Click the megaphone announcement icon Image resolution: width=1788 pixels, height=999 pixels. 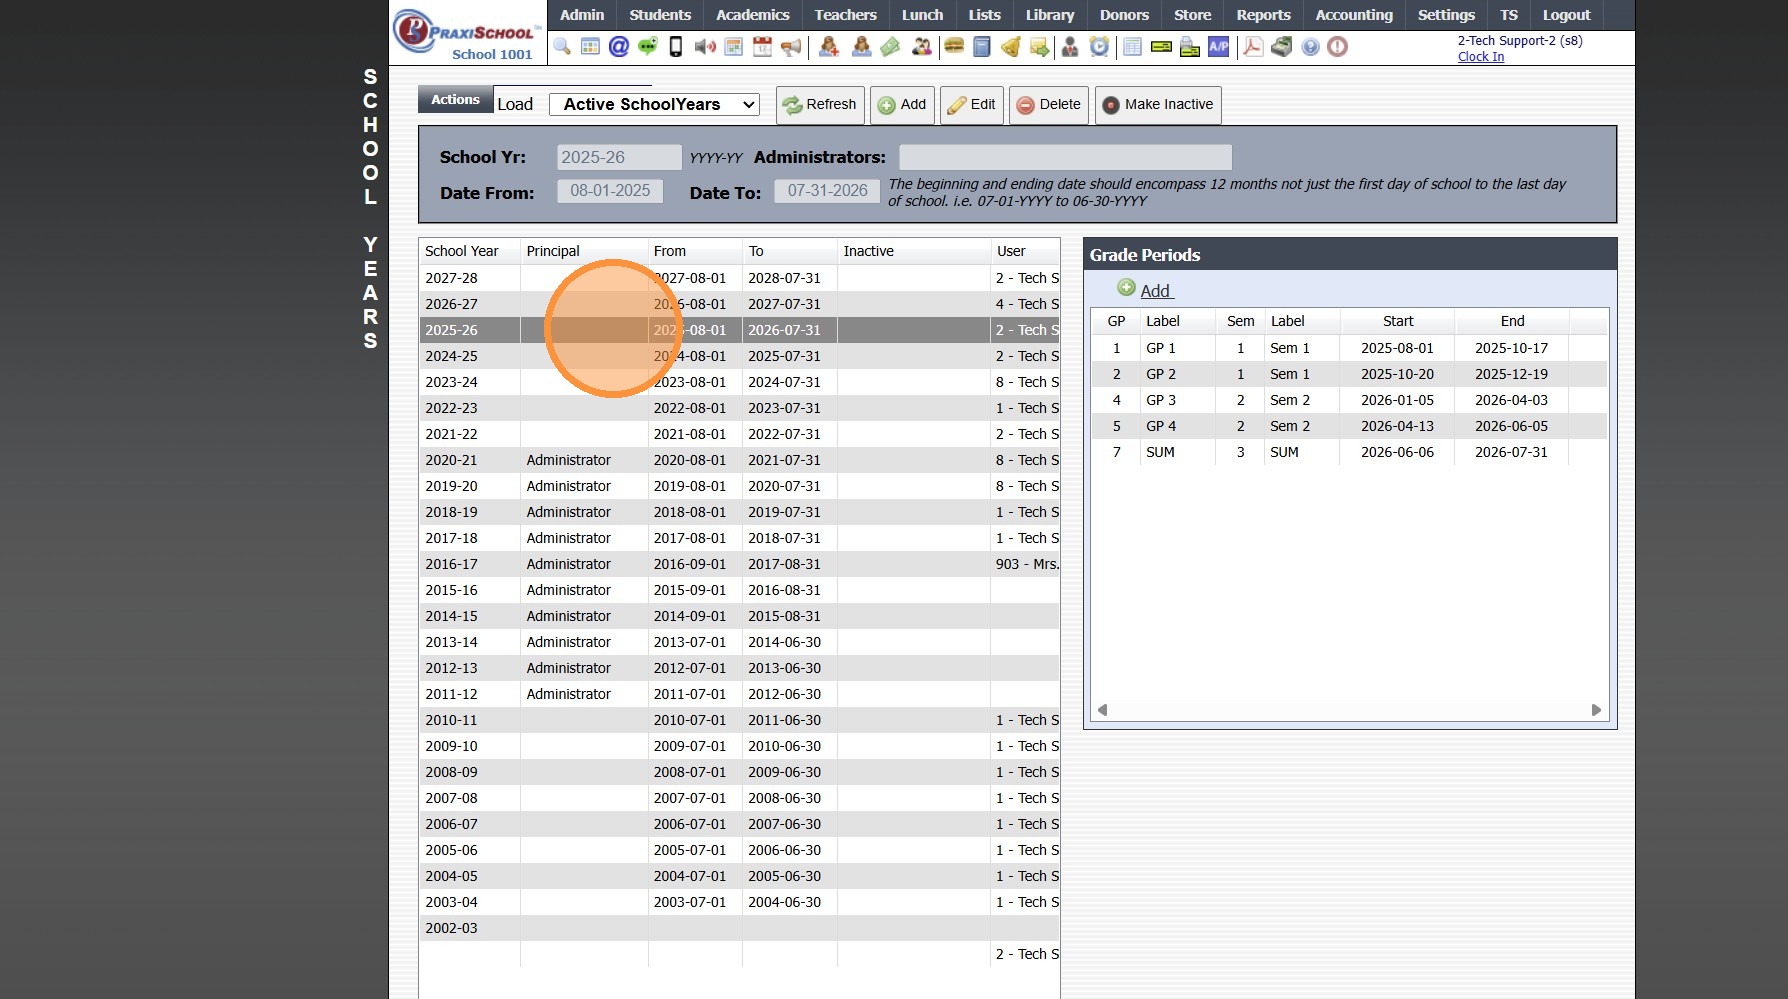(x=791, y=47)
